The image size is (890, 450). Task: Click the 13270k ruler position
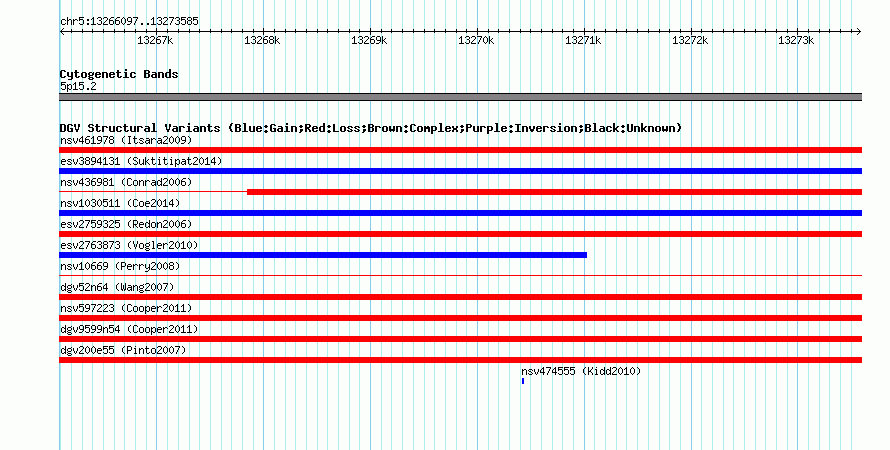(x=476, y=40)
